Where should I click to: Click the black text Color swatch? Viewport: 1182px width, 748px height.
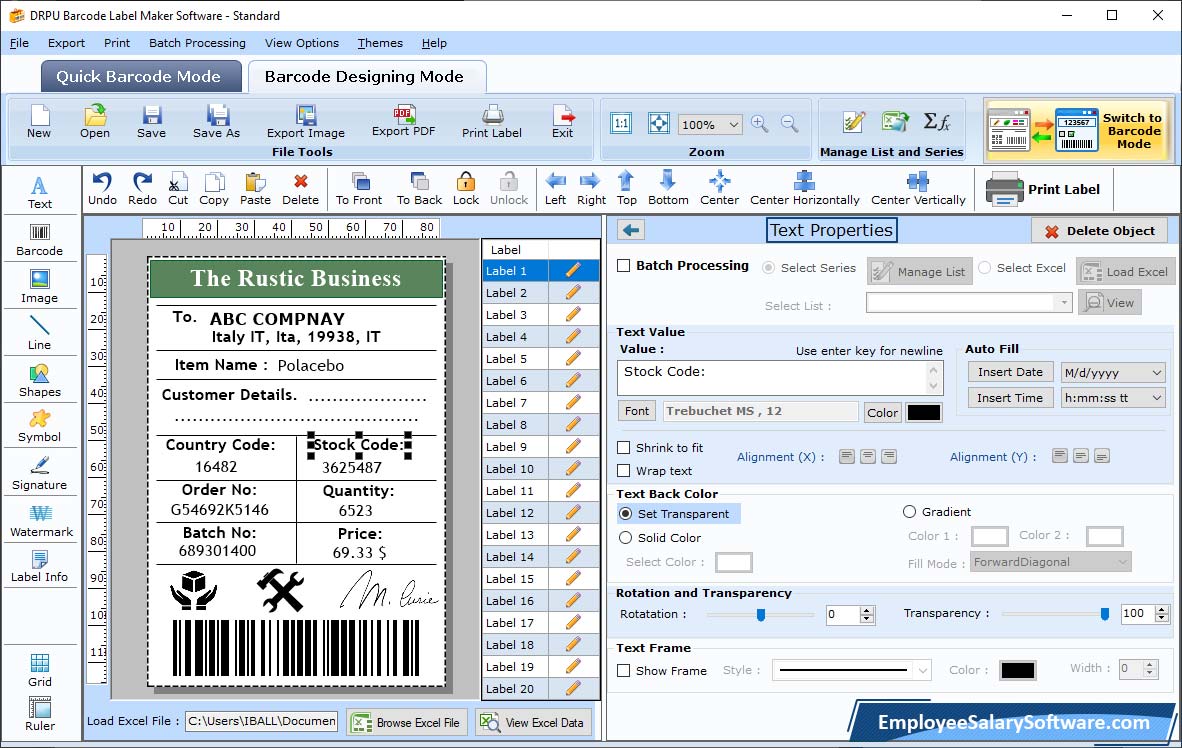click(x=923, y=412)
